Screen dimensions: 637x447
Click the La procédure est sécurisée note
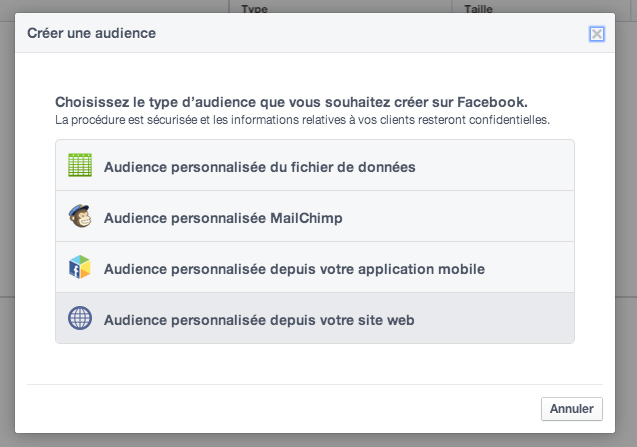click(x=302, y=120)
